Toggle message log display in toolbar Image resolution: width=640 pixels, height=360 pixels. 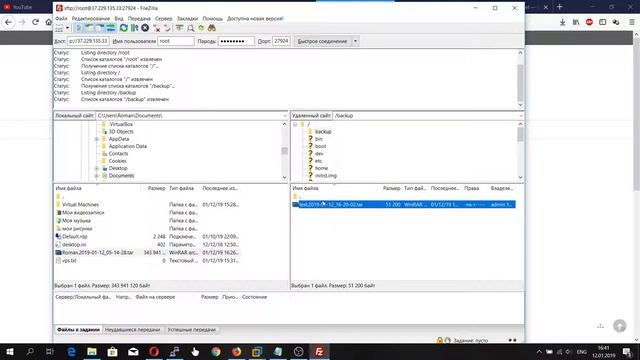click(x=79, y=28)
